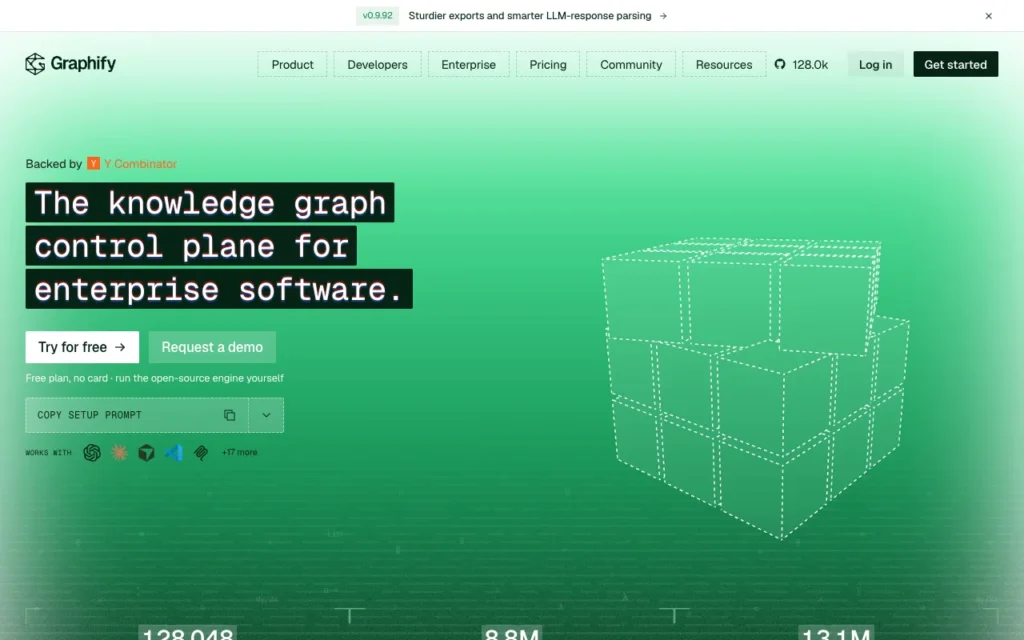Click the "Backed by" label

(x=54, y=164)
